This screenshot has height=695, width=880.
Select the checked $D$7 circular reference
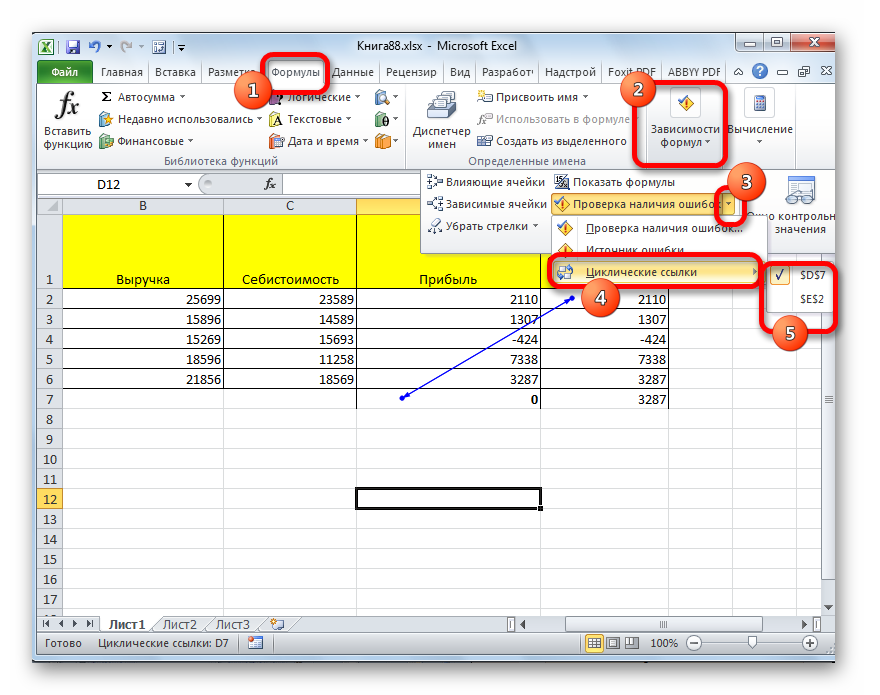point(811,275)
